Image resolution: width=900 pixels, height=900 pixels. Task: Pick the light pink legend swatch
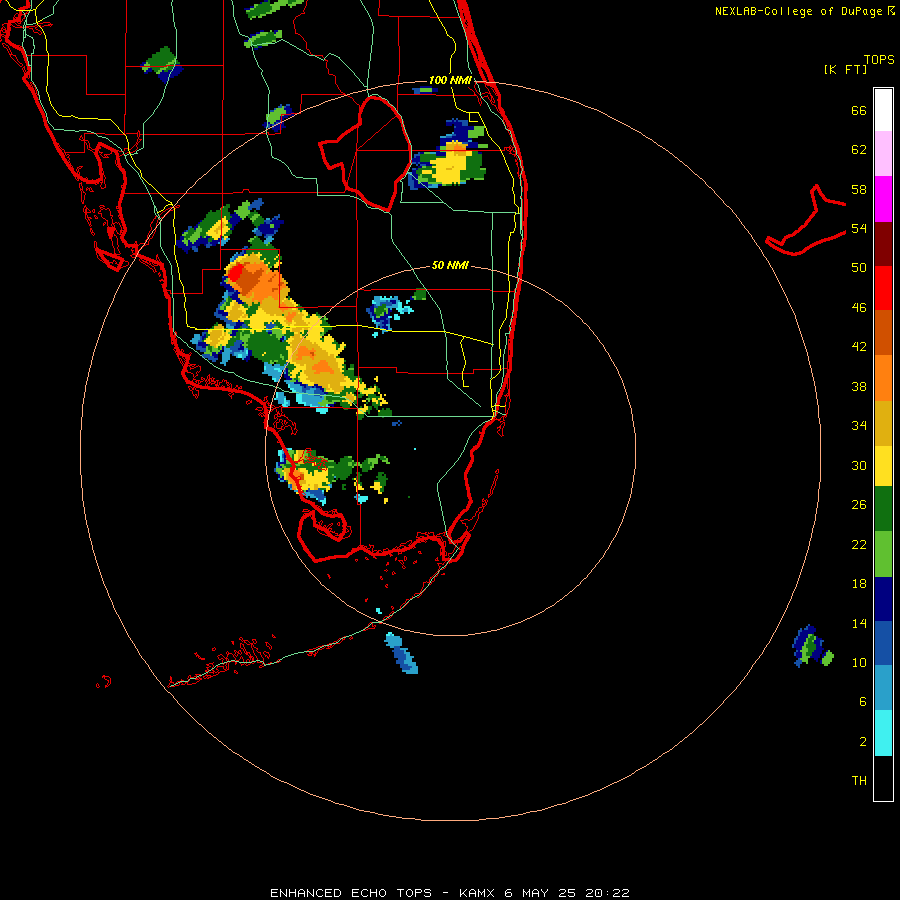(x=883, y=153)
